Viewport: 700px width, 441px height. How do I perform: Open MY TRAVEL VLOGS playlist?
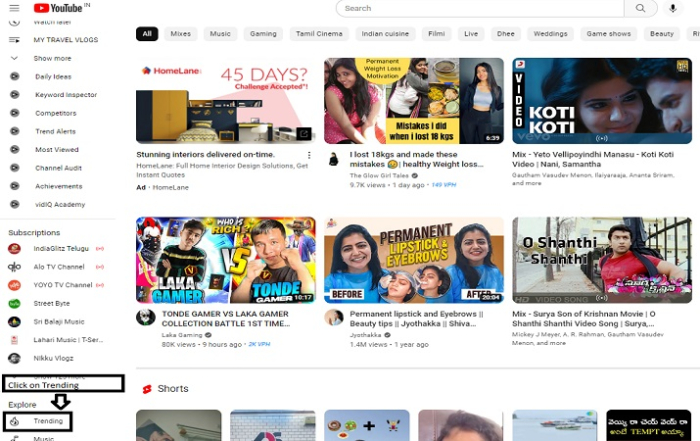66,40
